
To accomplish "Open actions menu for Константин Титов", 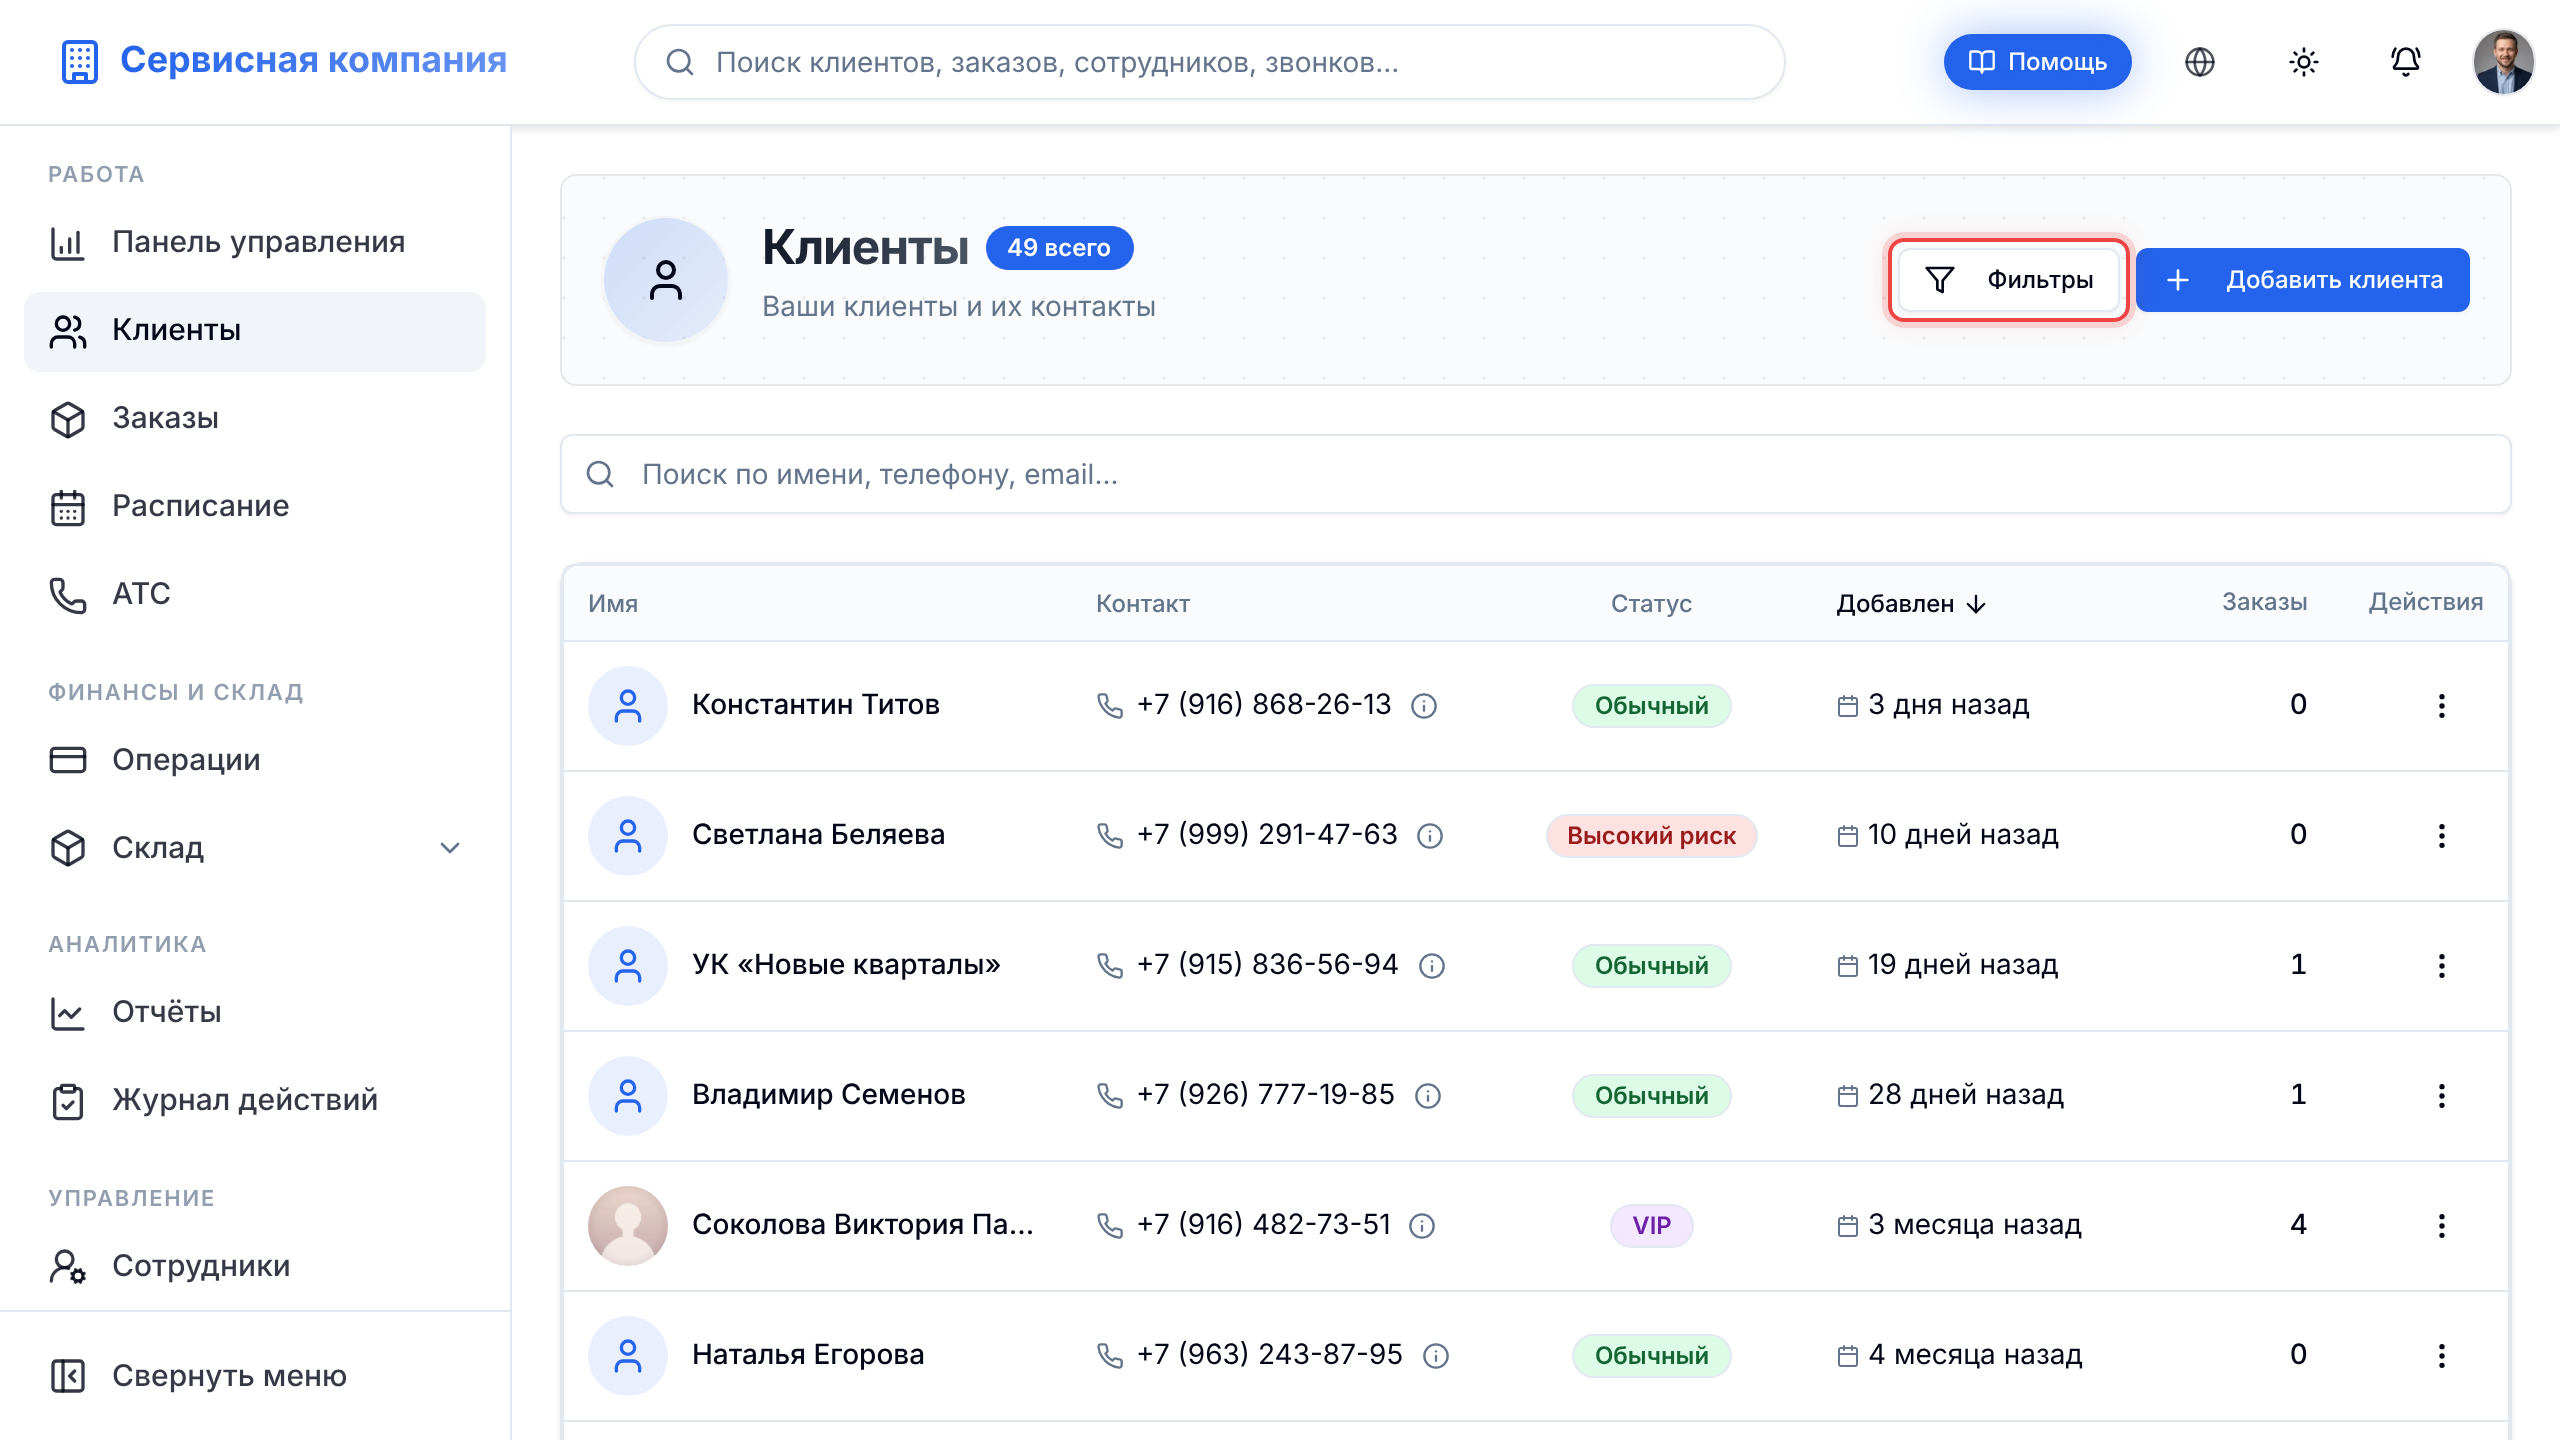I will [x=2441, y=706].
